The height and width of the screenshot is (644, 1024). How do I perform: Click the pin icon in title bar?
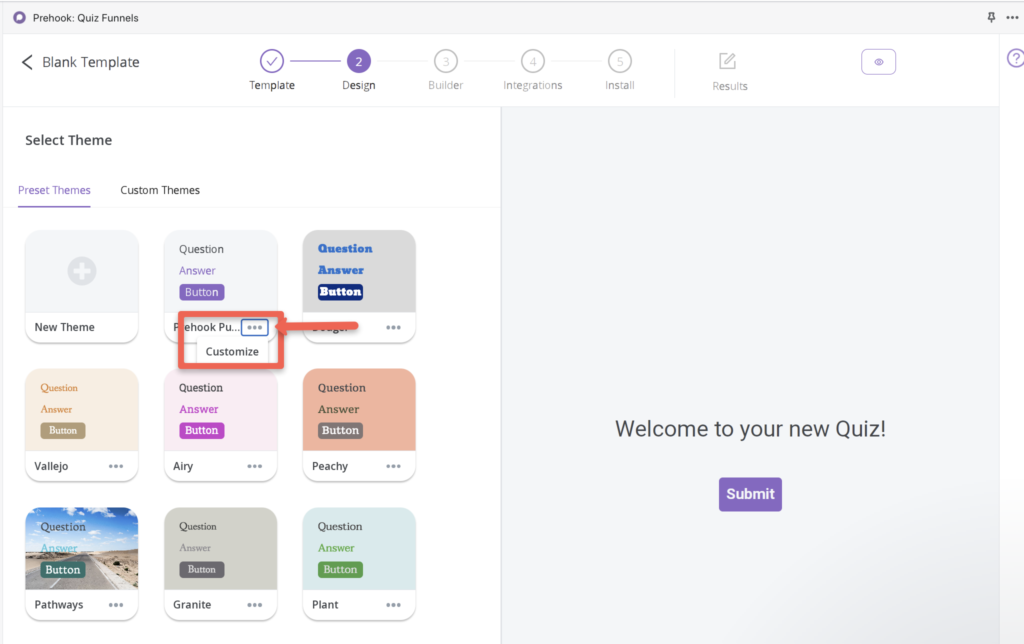(x=991, y=18)
